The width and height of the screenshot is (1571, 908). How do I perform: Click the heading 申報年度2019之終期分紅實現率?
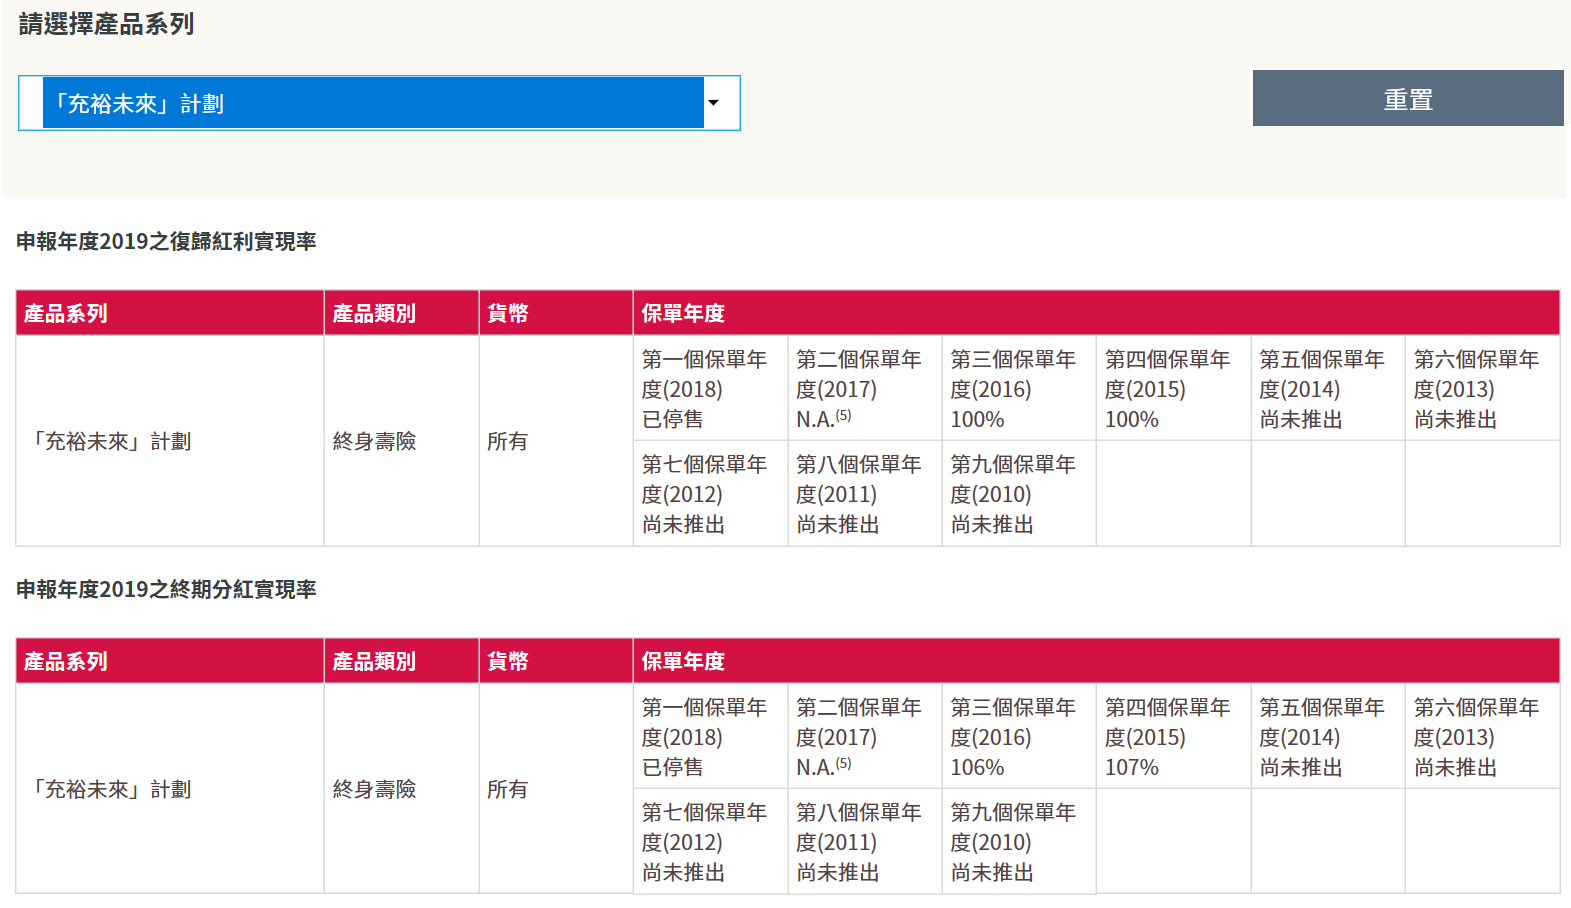166,589
